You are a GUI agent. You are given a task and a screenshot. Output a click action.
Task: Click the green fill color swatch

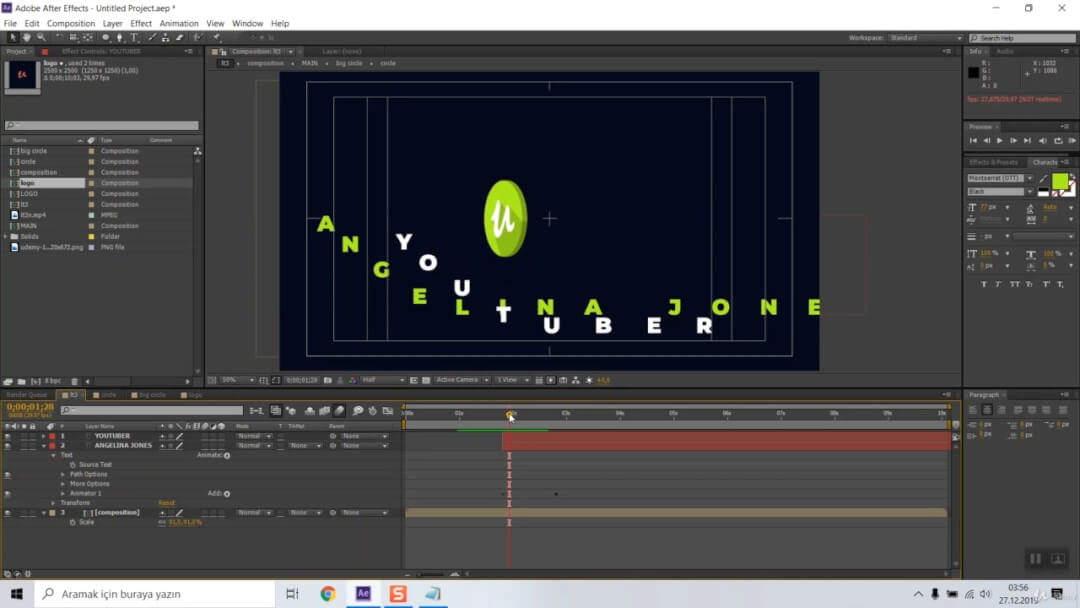click(1059, 181)
